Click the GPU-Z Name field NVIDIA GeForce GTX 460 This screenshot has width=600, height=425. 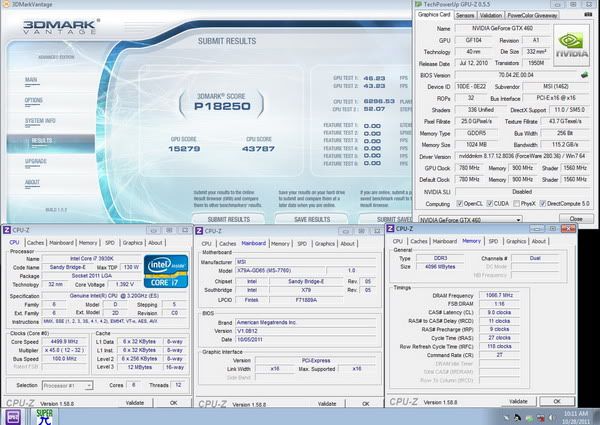click(x=502, y=28)
